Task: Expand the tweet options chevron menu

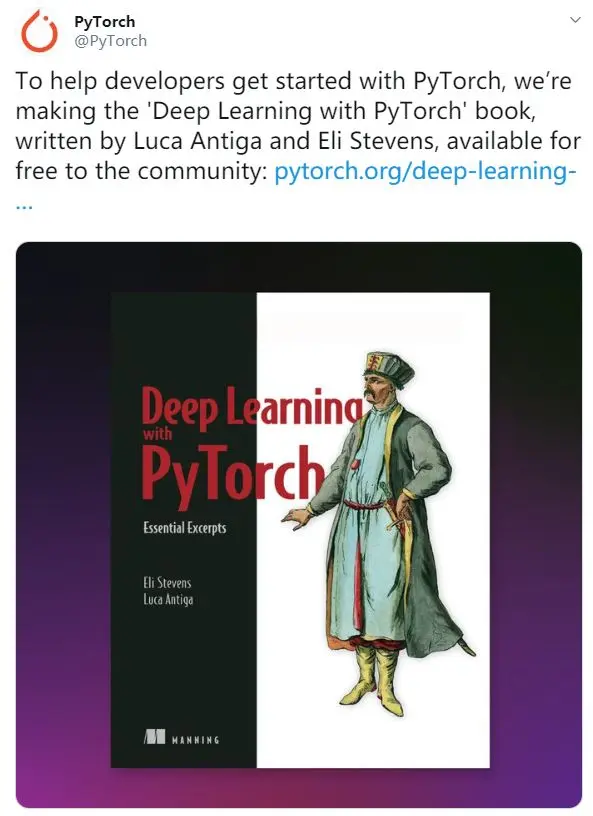Action: (575, 20)
